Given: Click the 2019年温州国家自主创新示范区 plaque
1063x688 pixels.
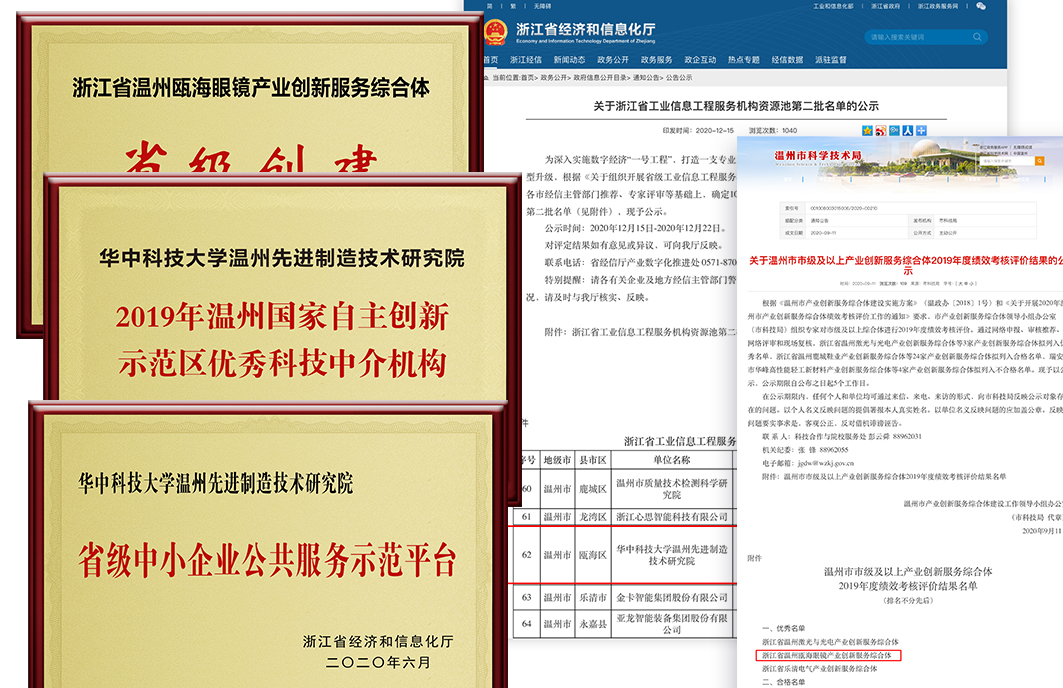Looking at the screenshot, I should pos(281,287).
